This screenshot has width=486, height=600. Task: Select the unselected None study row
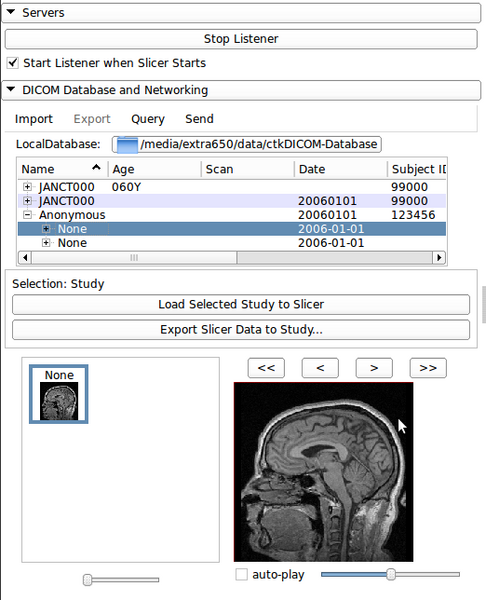(x=232, y=243)
